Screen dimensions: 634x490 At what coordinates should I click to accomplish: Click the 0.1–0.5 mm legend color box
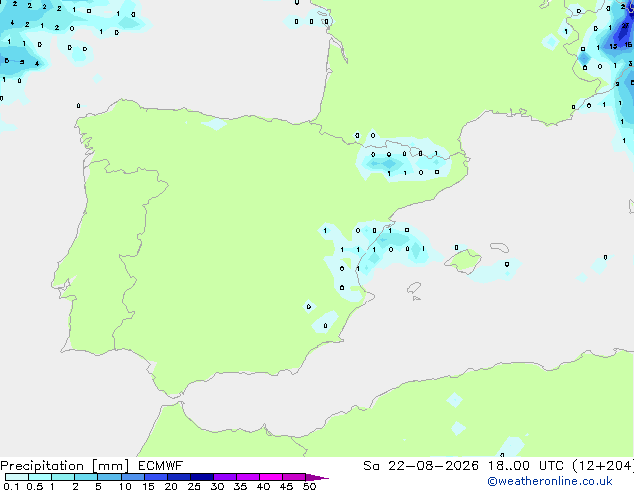(x=17, y=477)
